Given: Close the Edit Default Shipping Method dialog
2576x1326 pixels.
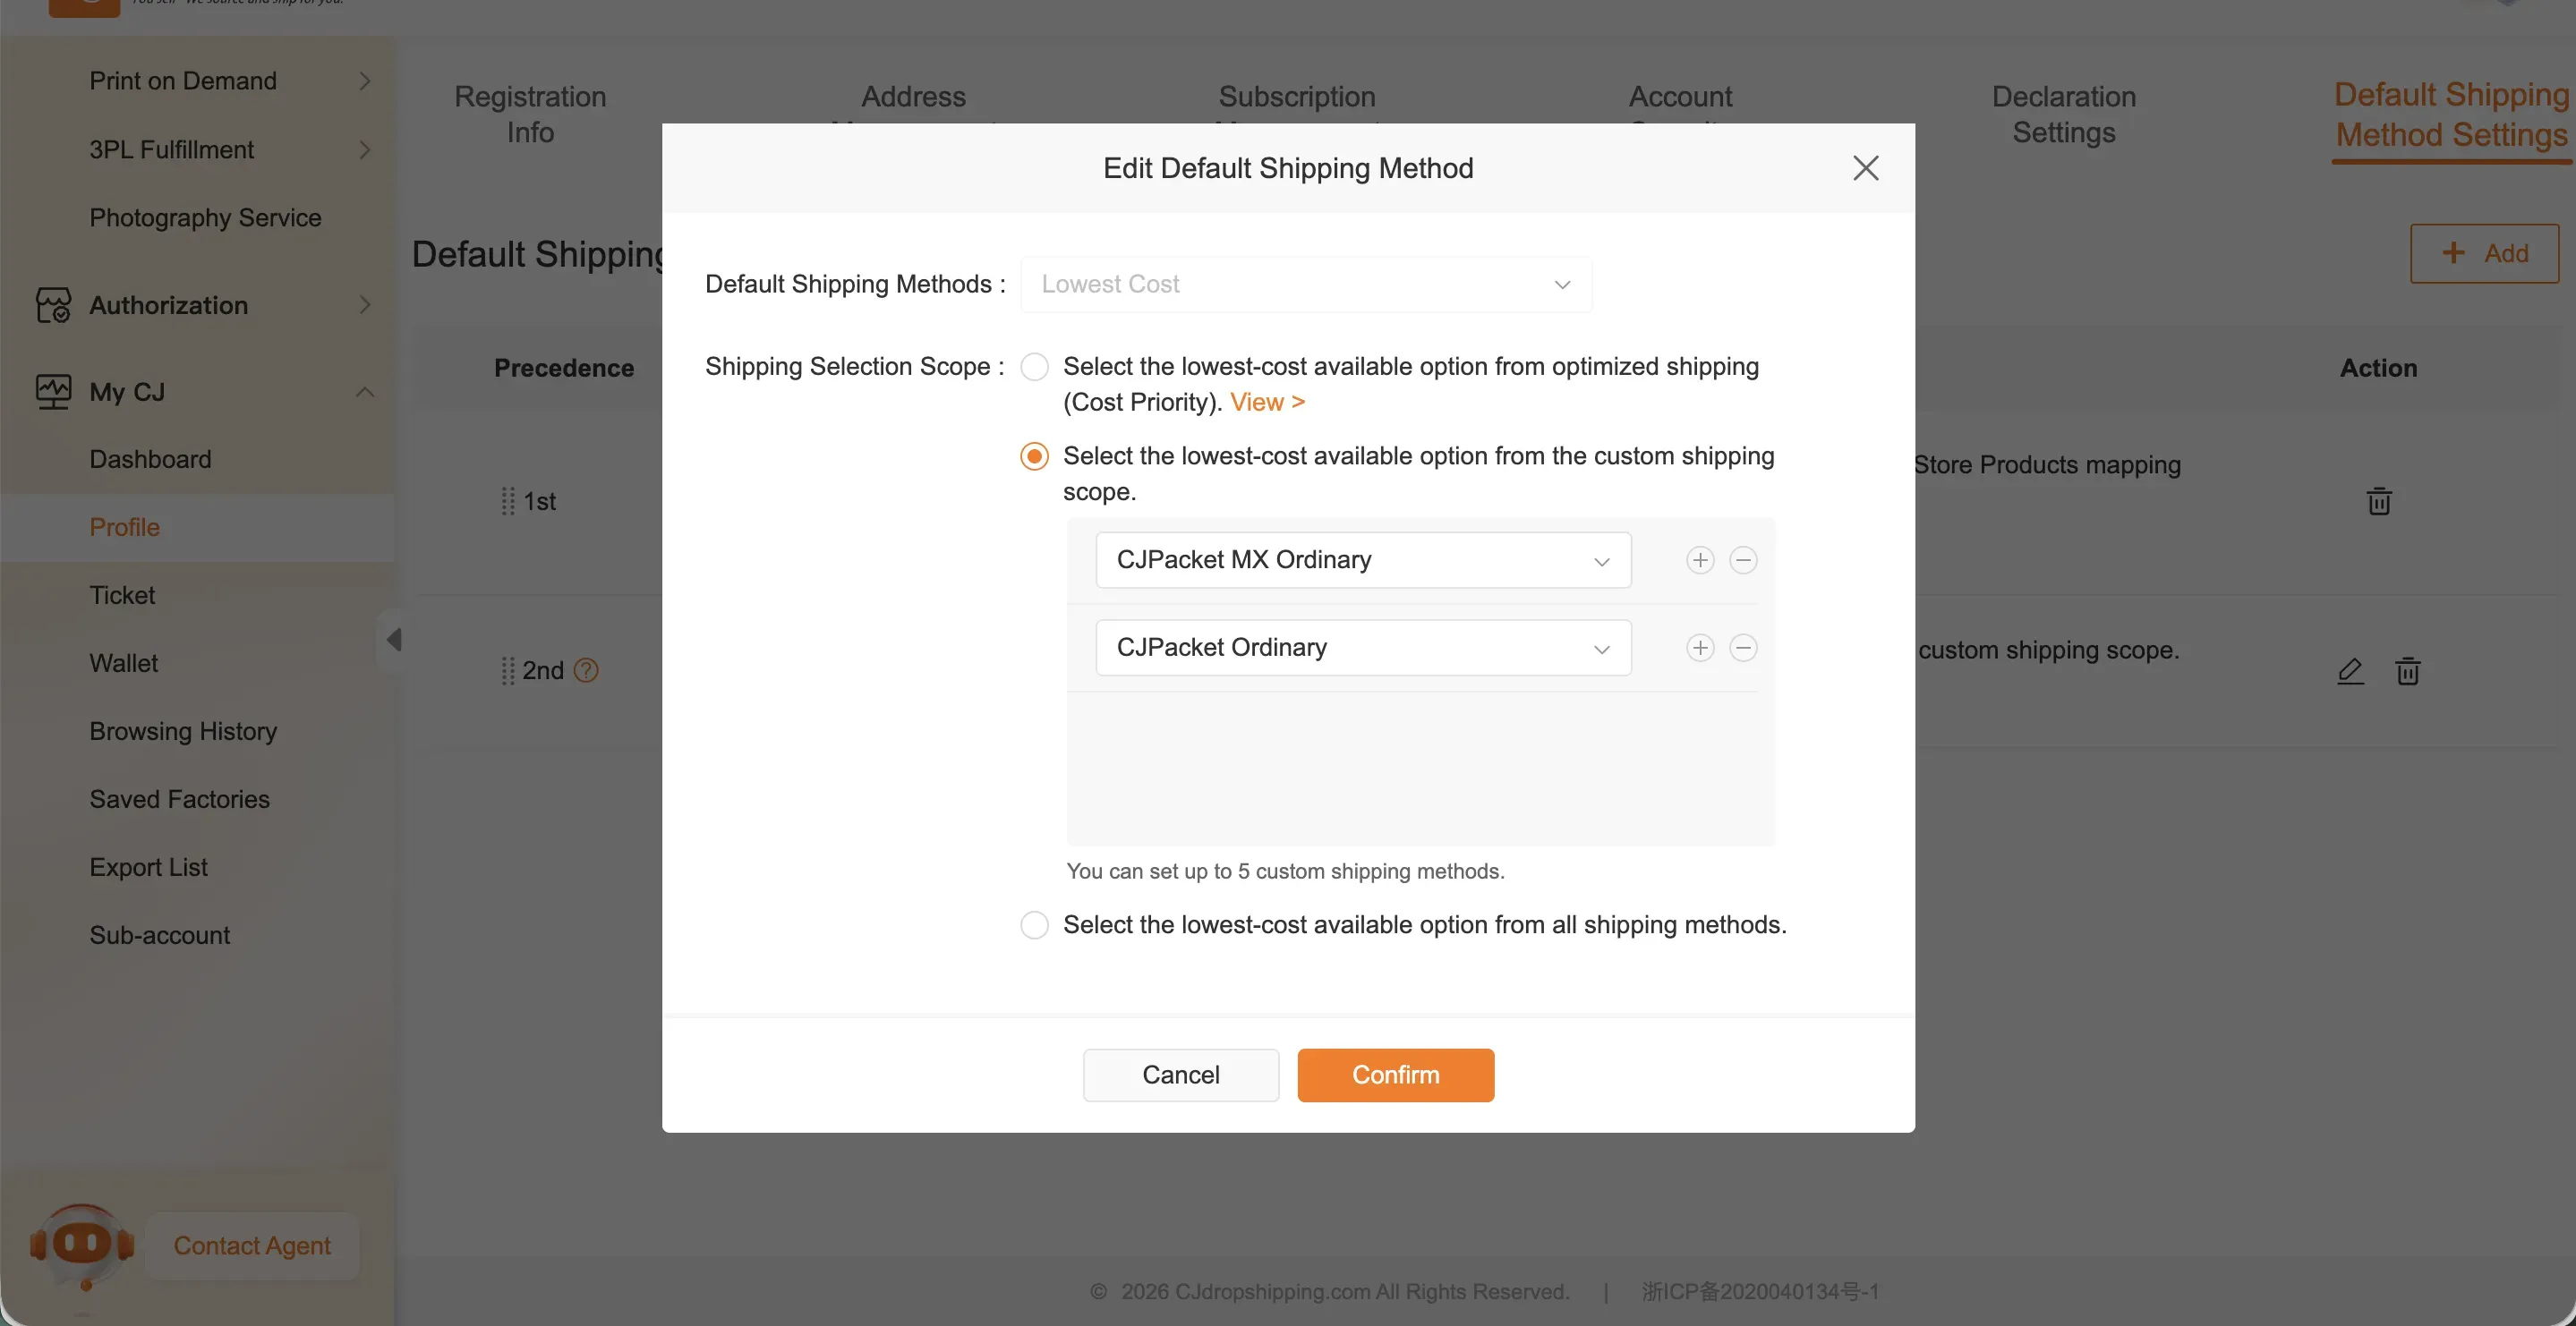Looking at the screenshot, I should (x=1865, y=168).
